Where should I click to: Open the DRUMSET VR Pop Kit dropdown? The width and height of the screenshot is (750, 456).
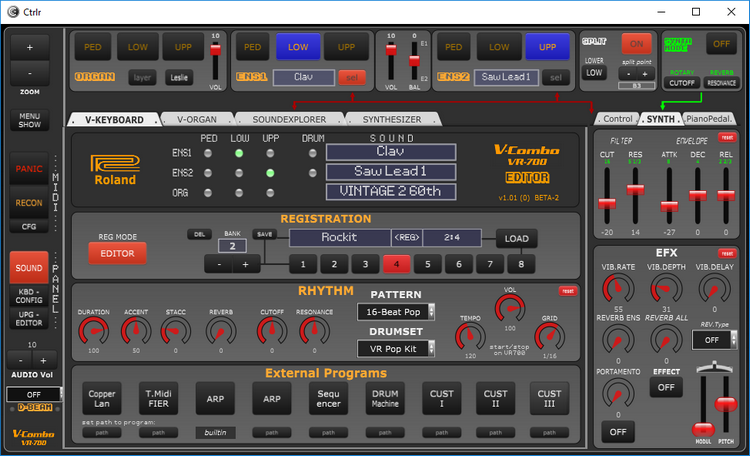point(396,349)
